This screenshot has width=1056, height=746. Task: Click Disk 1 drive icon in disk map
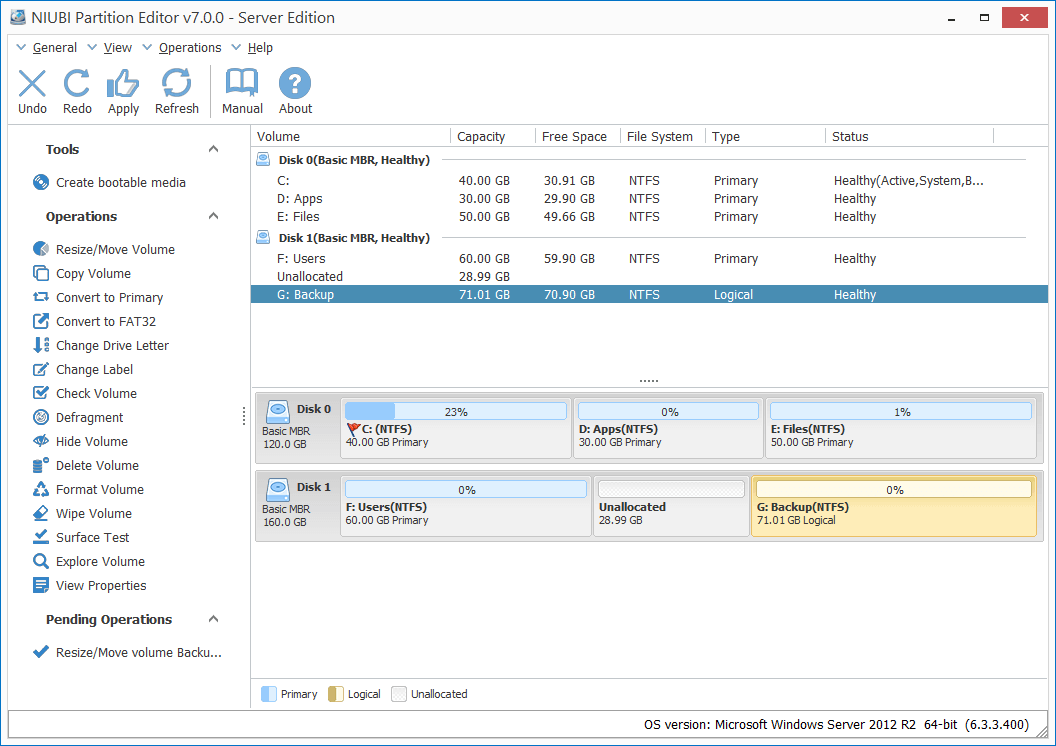coord(277,489)
